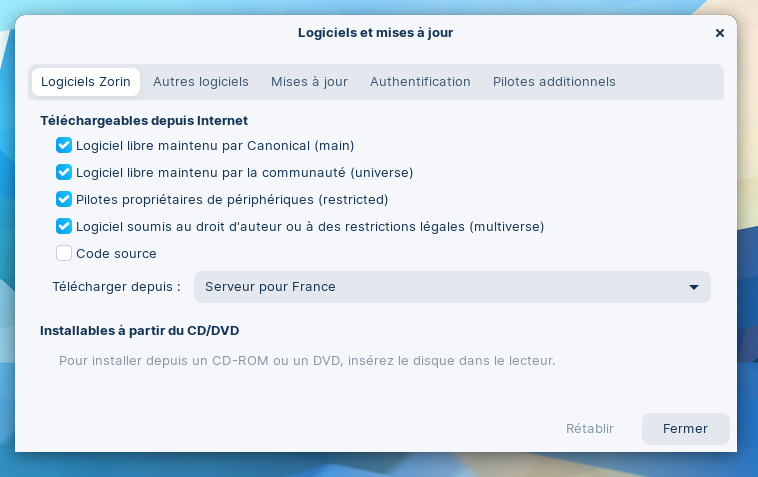Viewport: 758px width, 477px height.
Task: Toggle the community (universe) software checkbox
Action: tap(64, 172)
